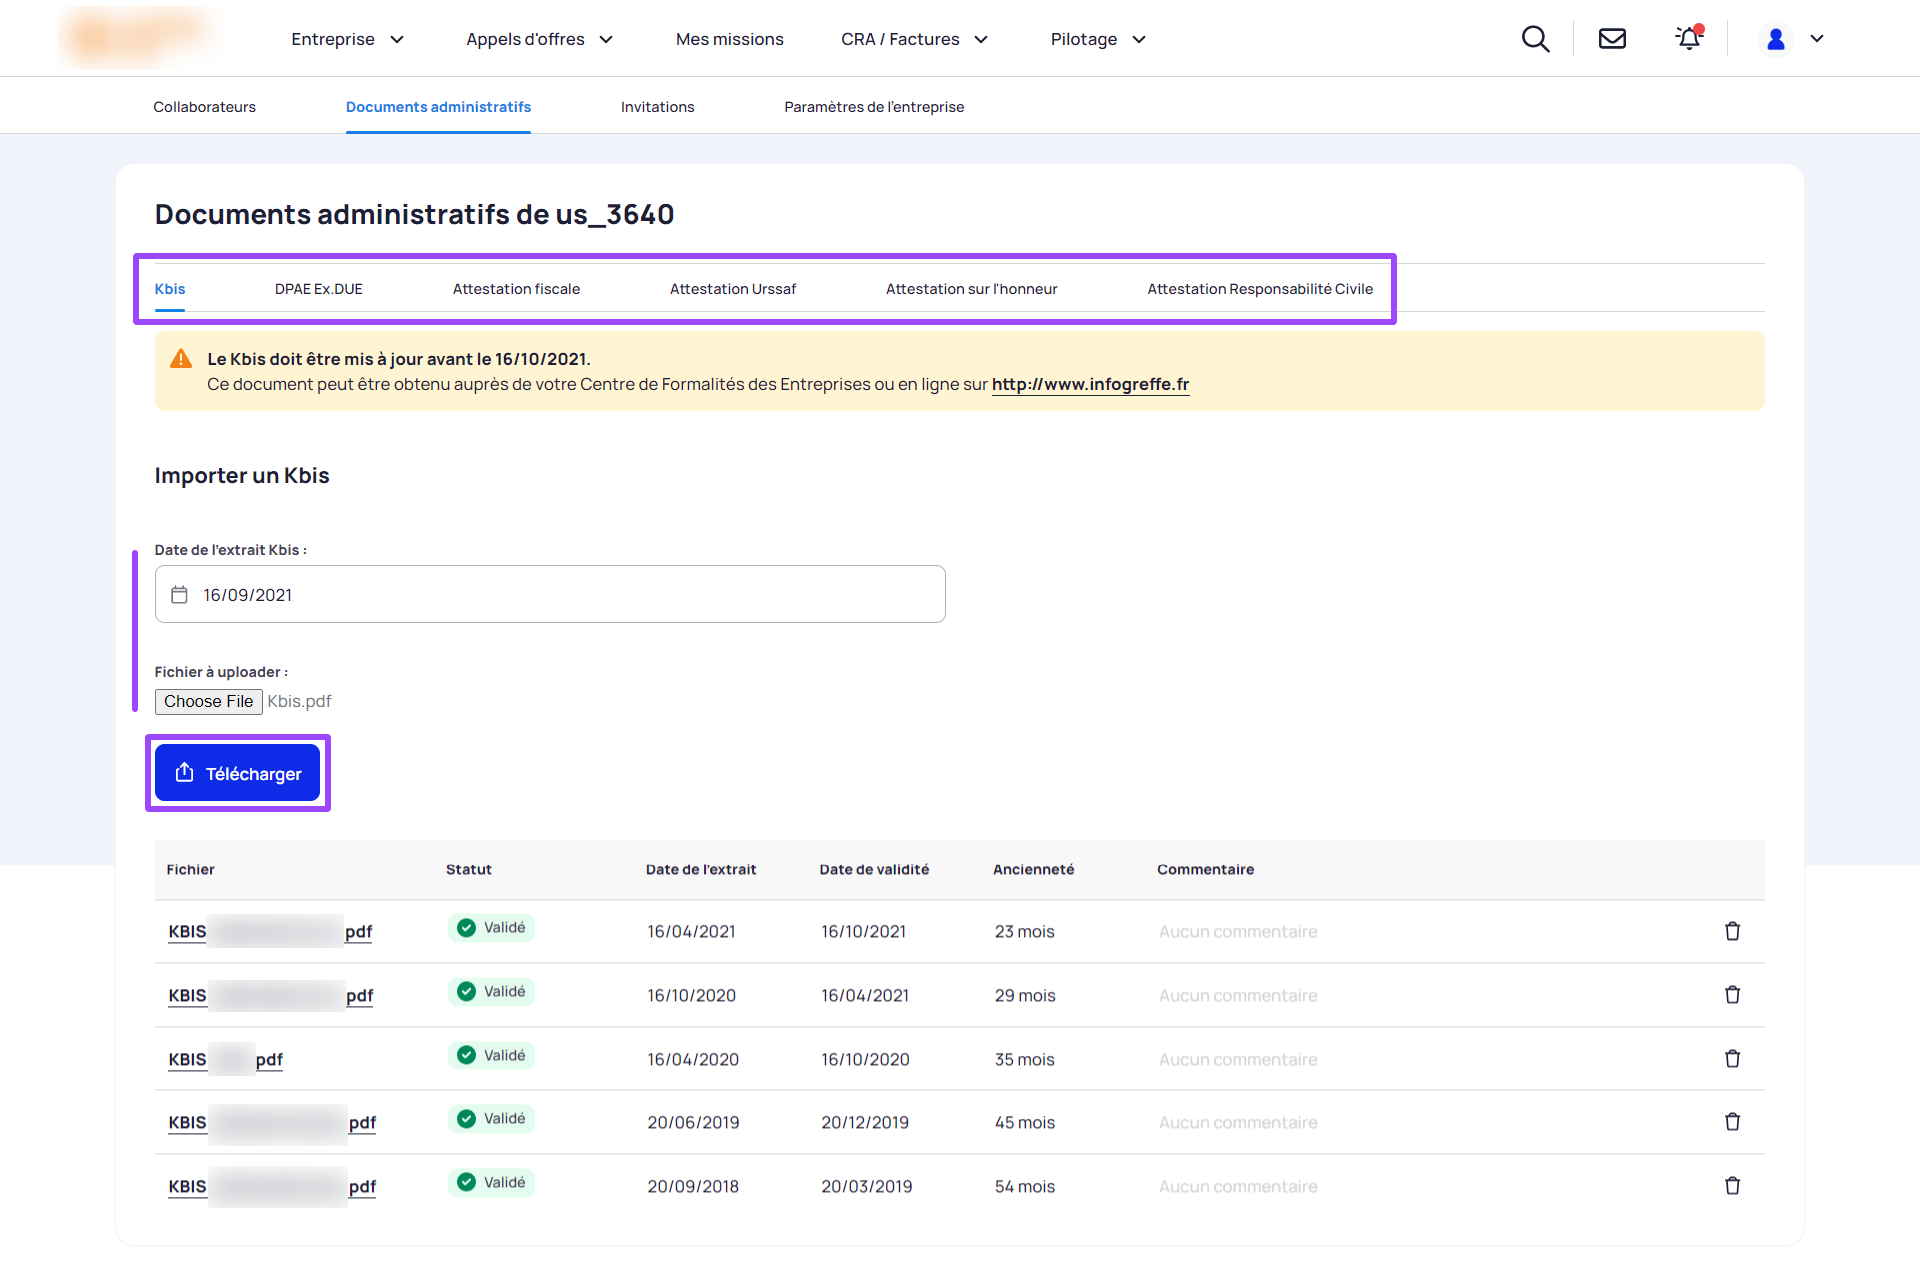Open Attestation sur l'honneur tab

[971, 289]
